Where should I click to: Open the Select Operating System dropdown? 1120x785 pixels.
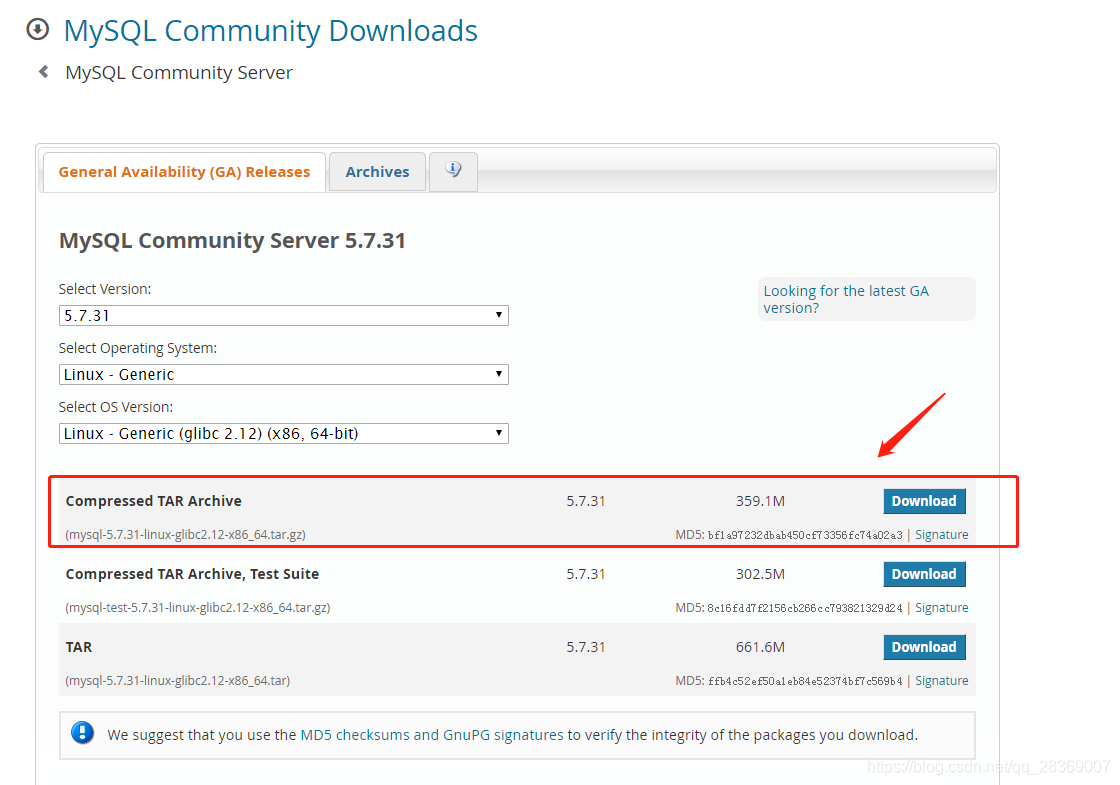(x=284, y=374)
